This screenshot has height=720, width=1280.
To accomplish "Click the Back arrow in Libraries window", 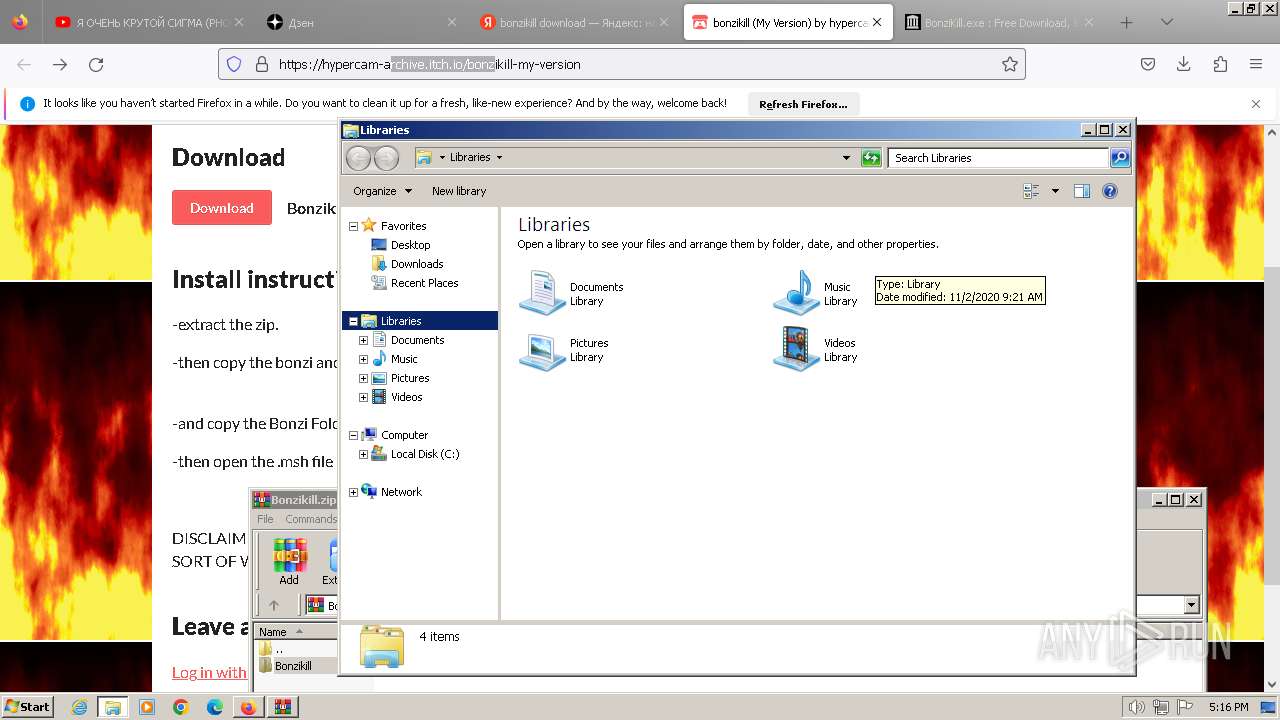I will click(358, 158).
